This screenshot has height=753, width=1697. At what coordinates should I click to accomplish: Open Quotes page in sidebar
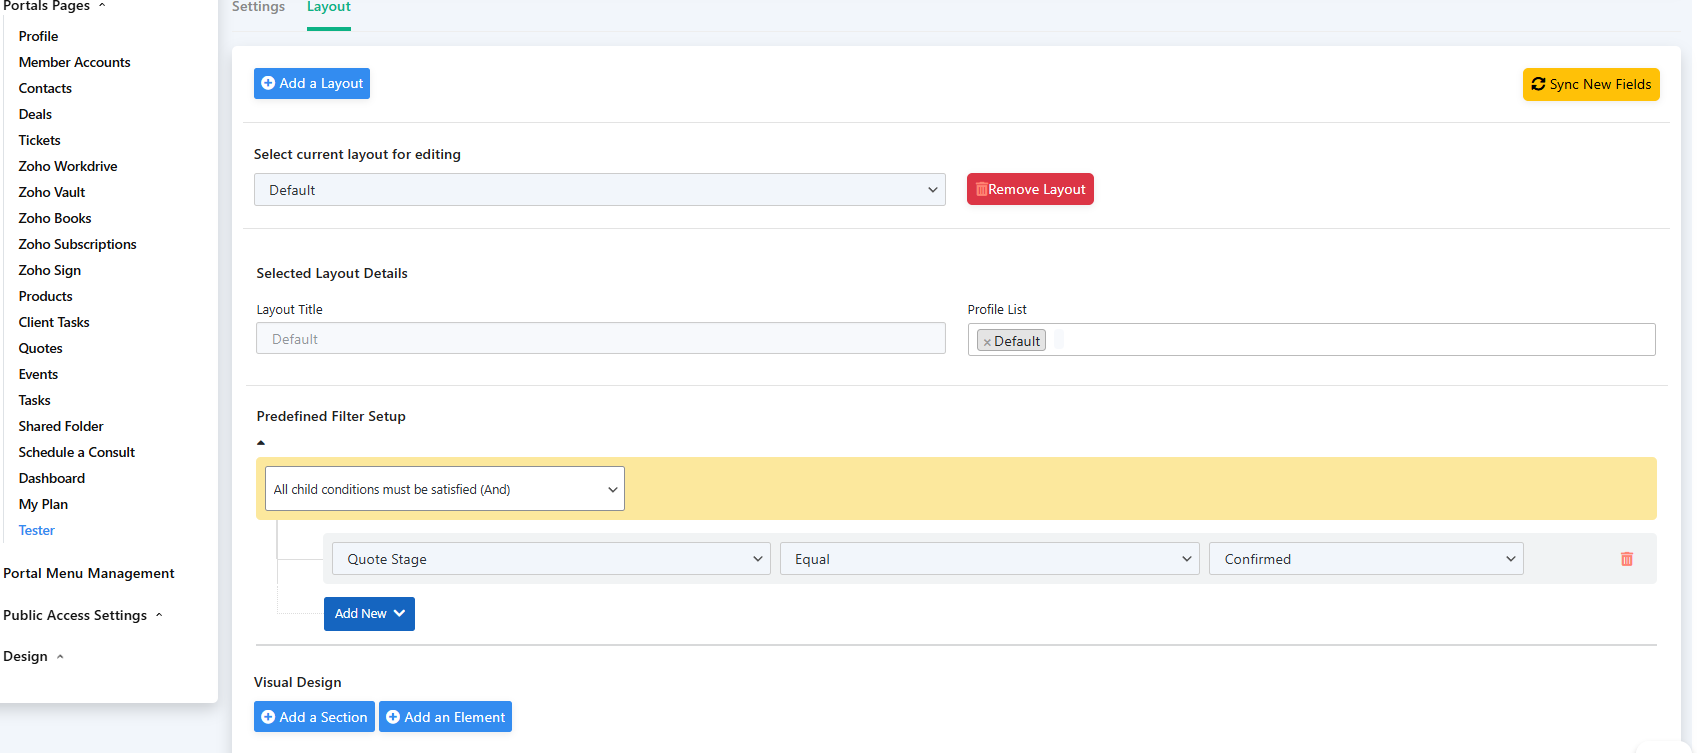[x=41, y=348]
